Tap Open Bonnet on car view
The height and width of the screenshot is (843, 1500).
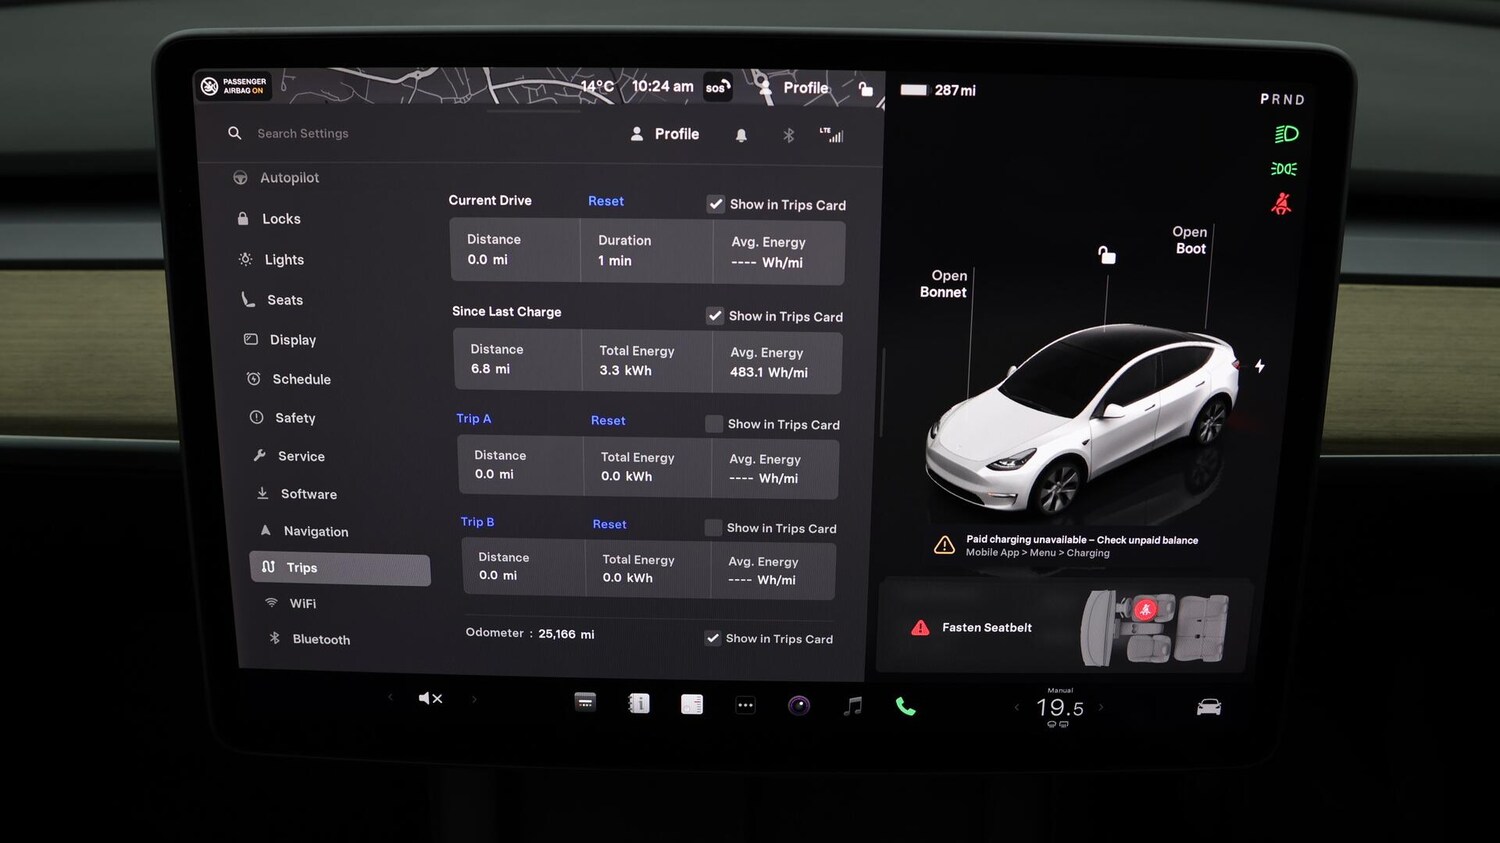pyautogui.click(x=943, y=284)
